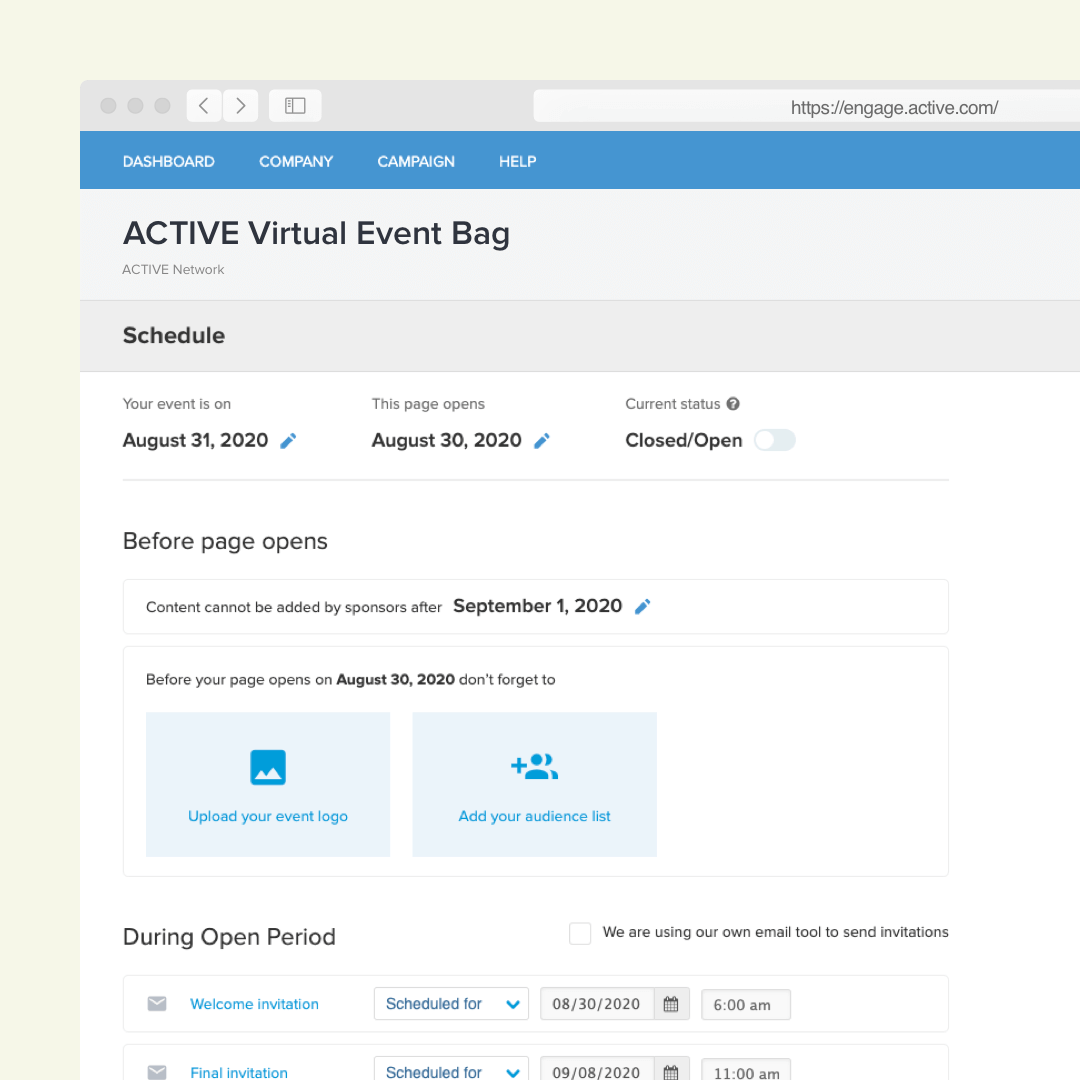This screenshot has width=1080, height=1080.
Task: Toggle the Closed/Open status switch
Action: click(x=774, y=440)
